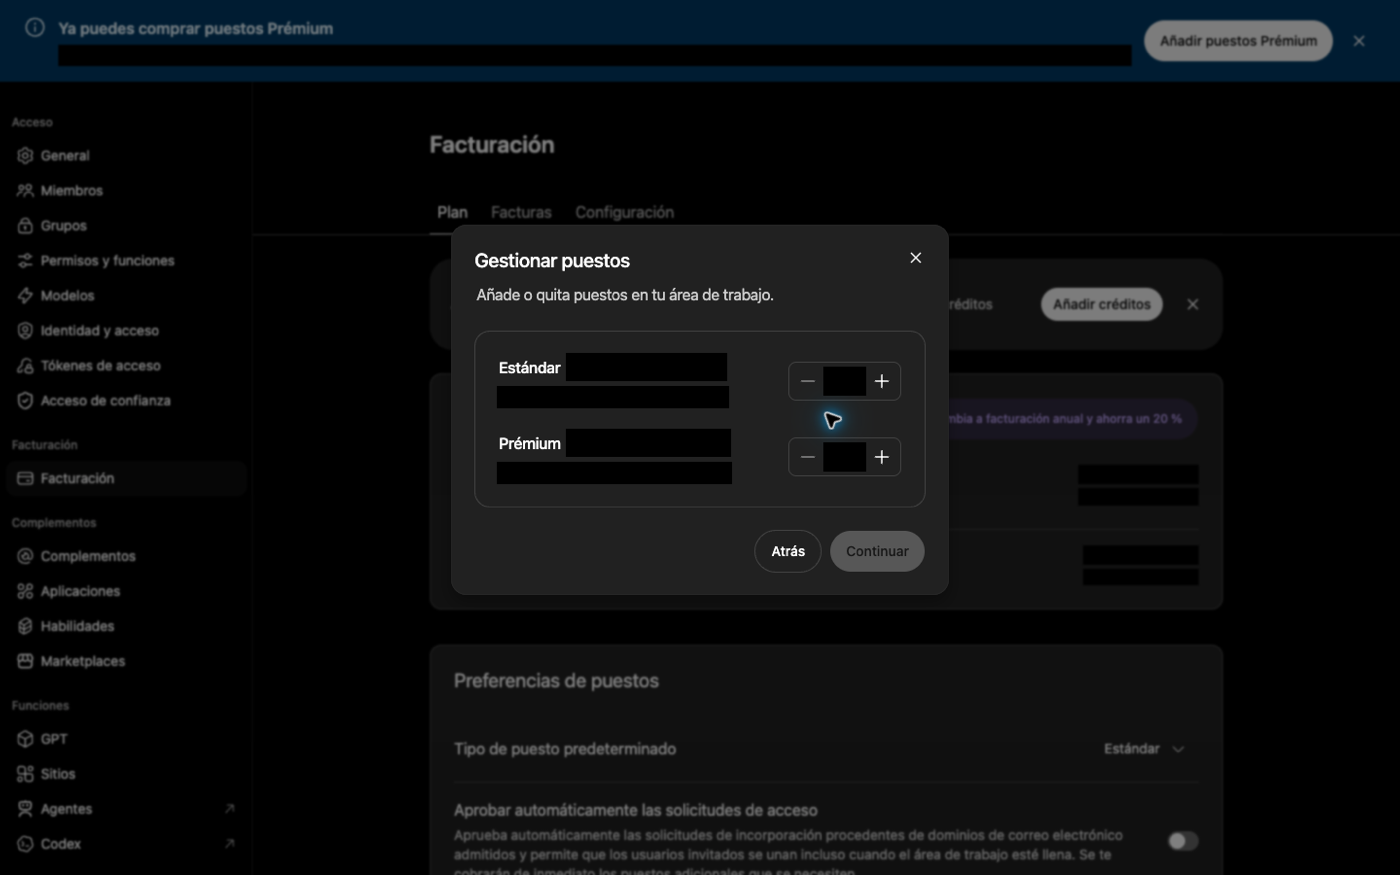The width and height of the screenshot is (1400, 875).
Task: Dismiss the top Prémium banner
Action: click(x=1358, y=41)
